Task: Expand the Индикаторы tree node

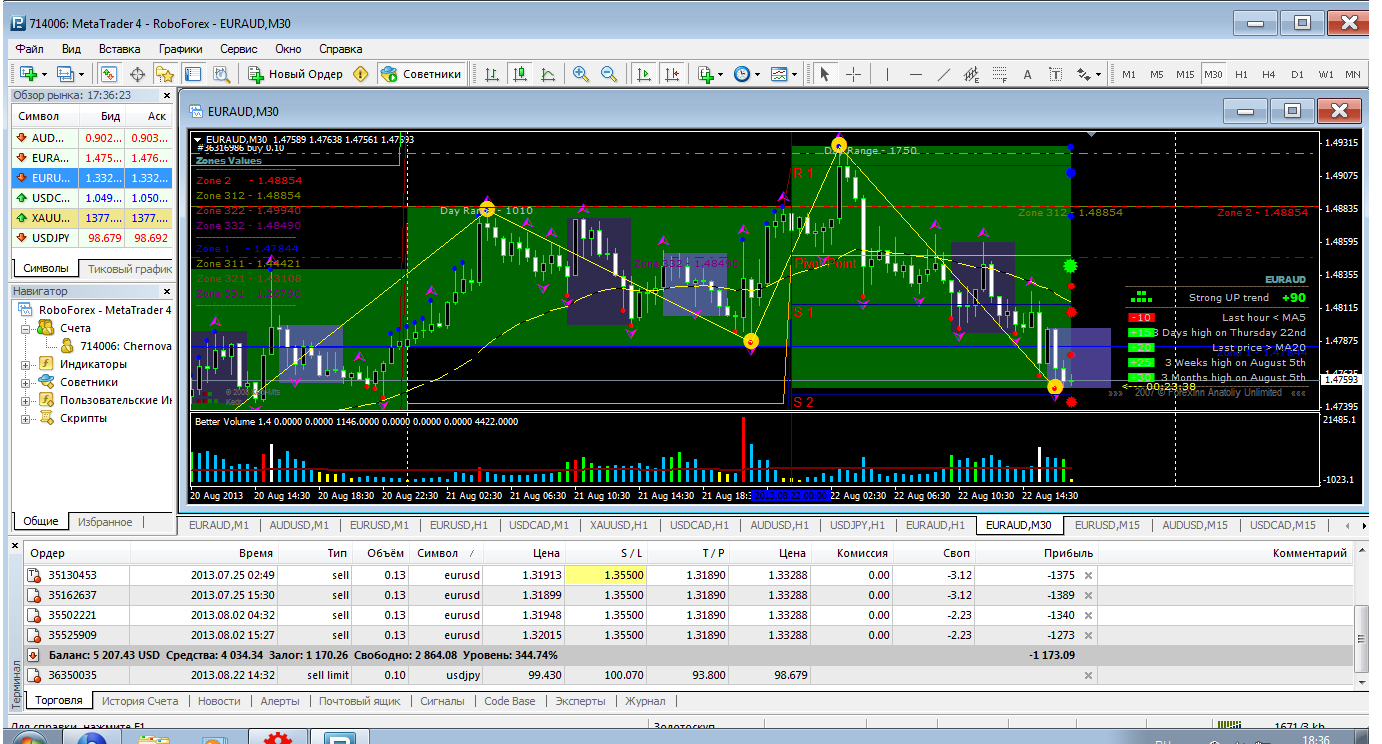Action: tap(25, 364)
